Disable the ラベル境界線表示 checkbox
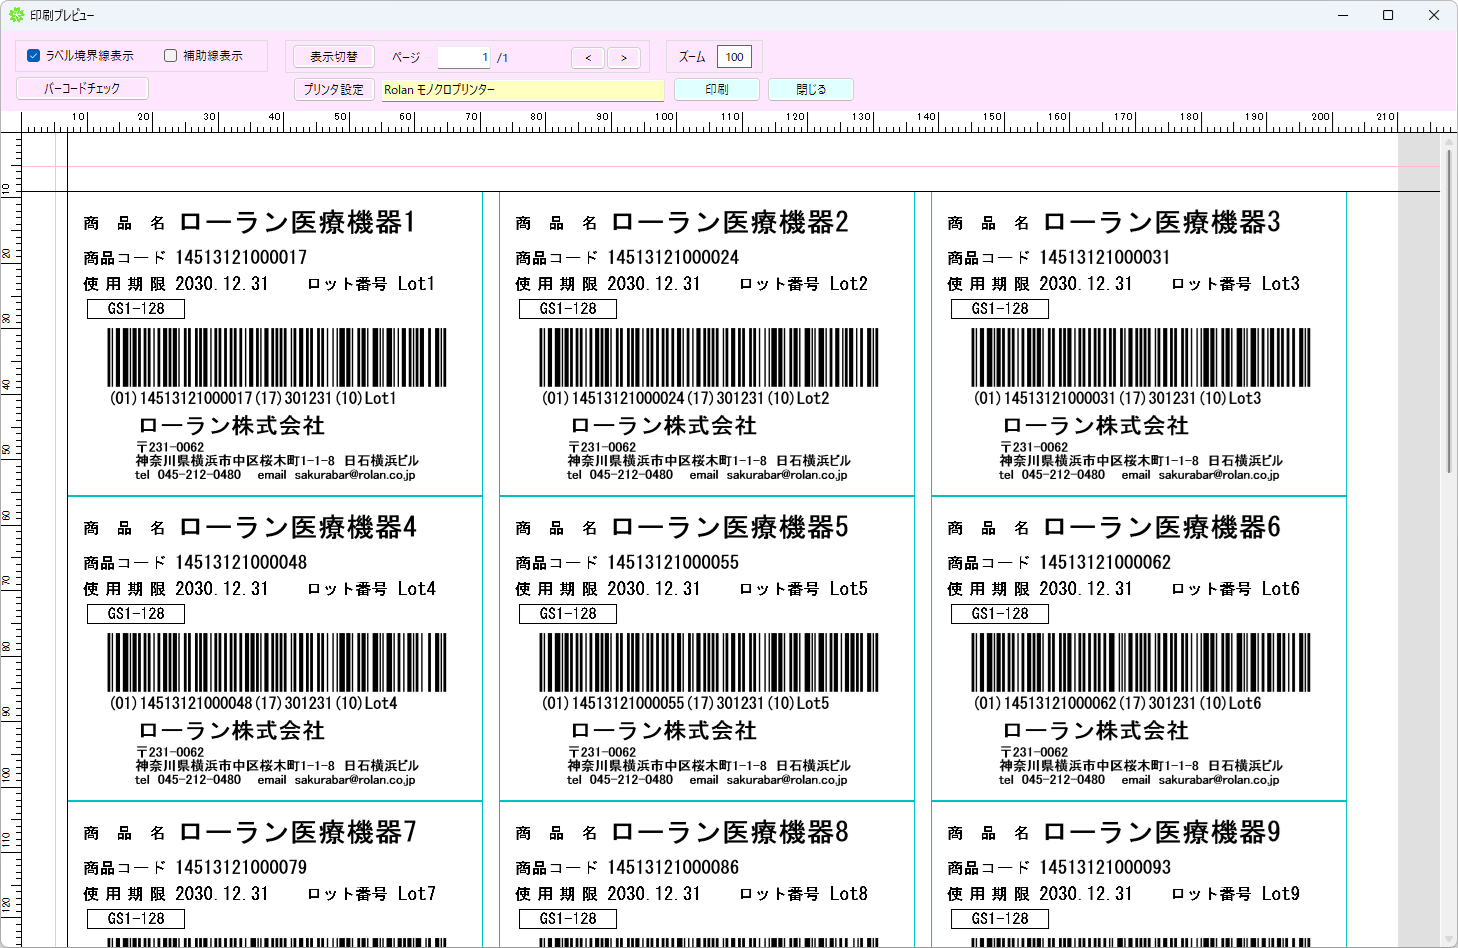1458x948 pixels. coord(33,55)
